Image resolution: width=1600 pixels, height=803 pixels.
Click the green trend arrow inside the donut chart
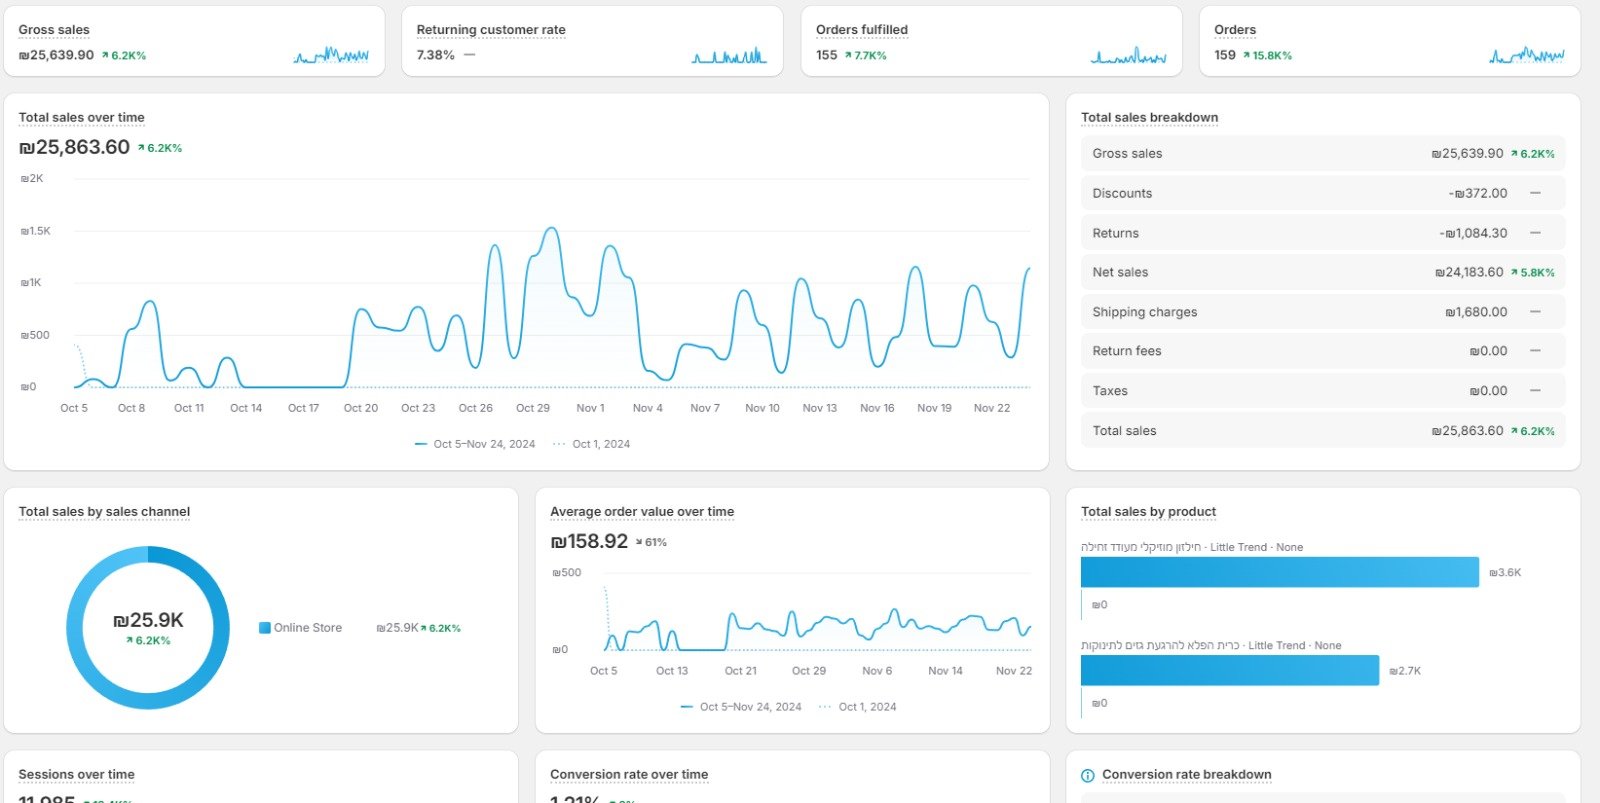point(130,641)
